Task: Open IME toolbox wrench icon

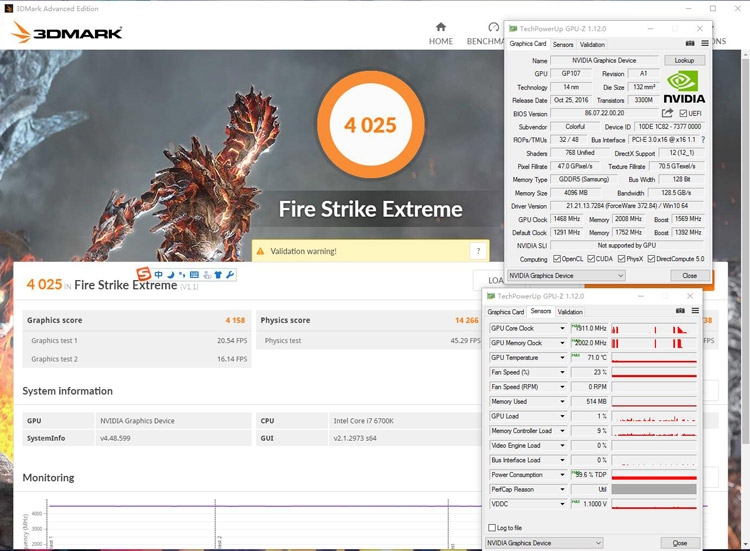Action: click(x=230, y=275)
